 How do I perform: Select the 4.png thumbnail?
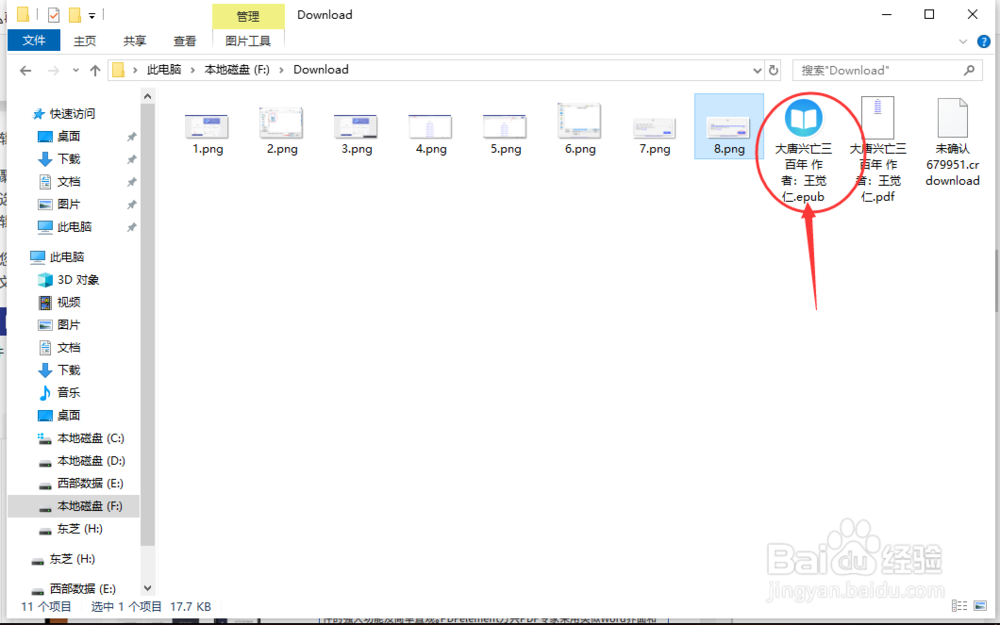(x=430, y=126)
